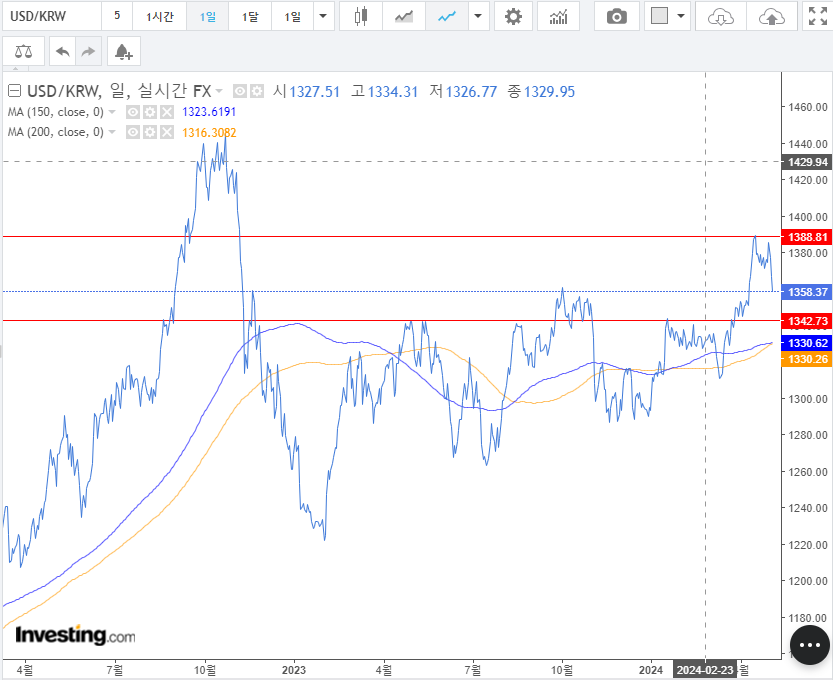Click the cloud upload save-chart icon
This screenshot has height=680, width=833.
click(772, 16)
